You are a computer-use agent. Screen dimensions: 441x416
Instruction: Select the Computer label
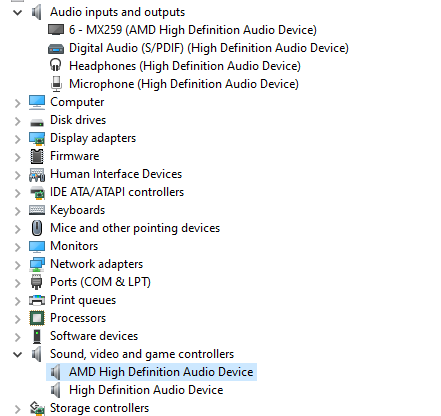77,102
